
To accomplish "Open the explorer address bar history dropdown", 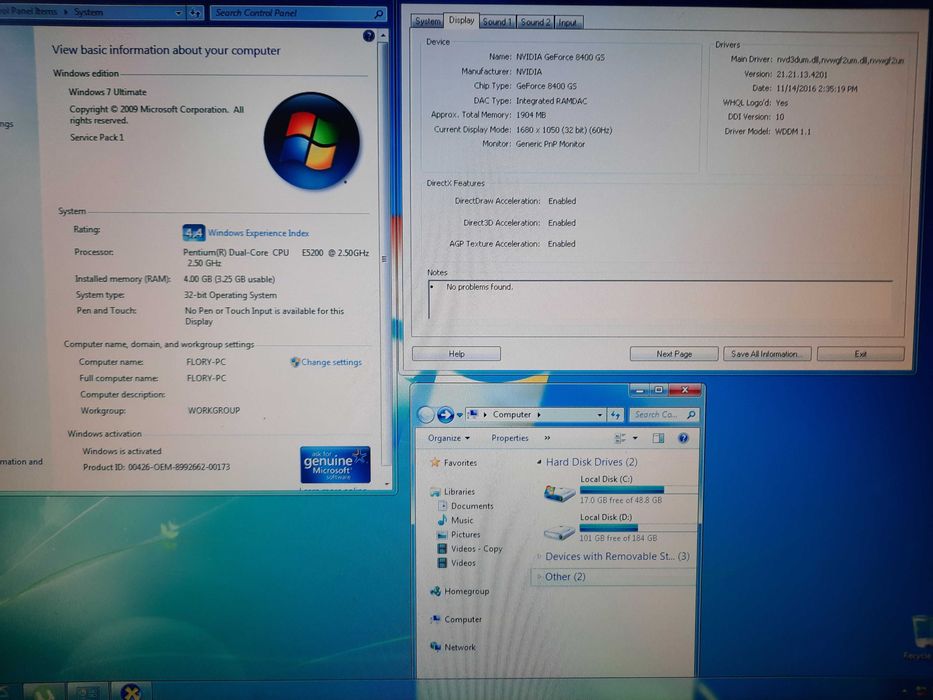I will 599,415.
